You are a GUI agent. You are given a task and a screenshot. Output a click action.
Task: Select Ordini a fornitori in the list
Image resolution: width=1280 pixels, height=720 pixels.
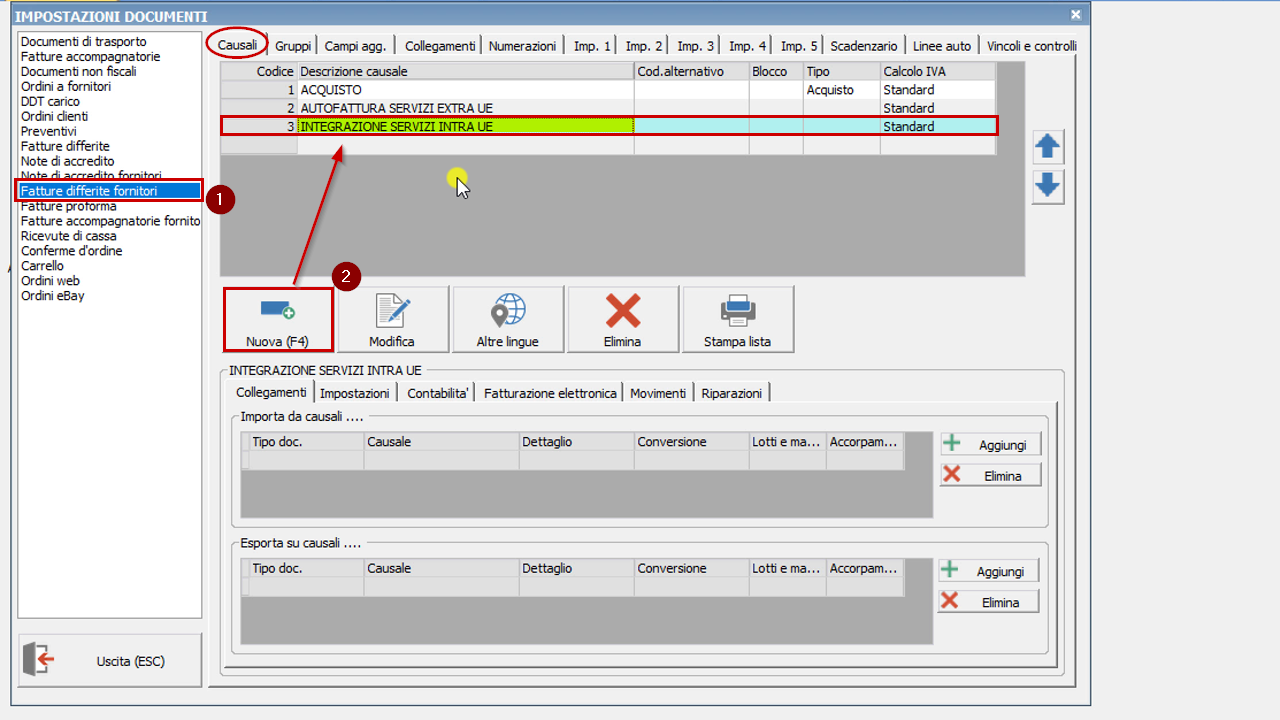(x=66, y=87)
